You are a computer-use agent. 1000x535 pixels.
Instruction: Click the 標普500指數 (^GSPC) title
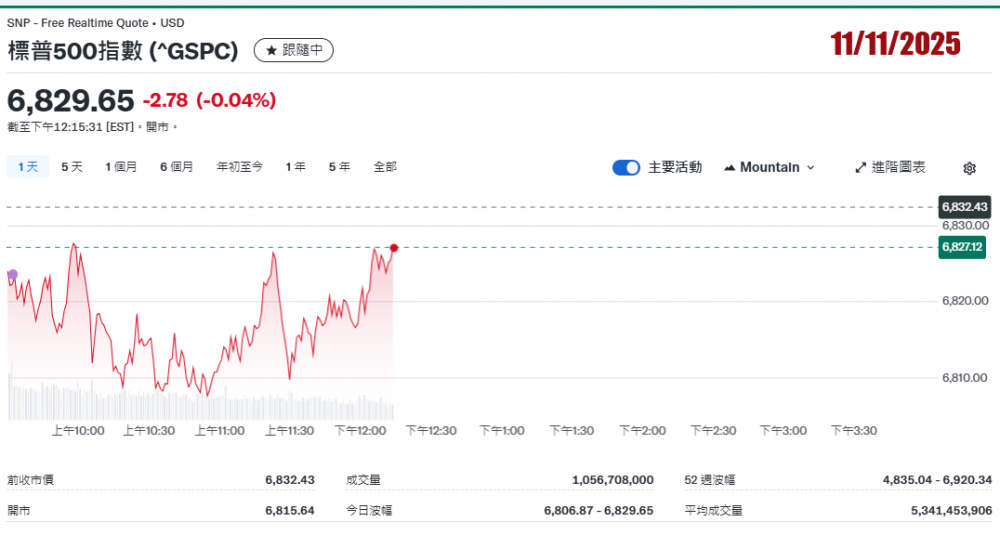click(x=123, y=50)
